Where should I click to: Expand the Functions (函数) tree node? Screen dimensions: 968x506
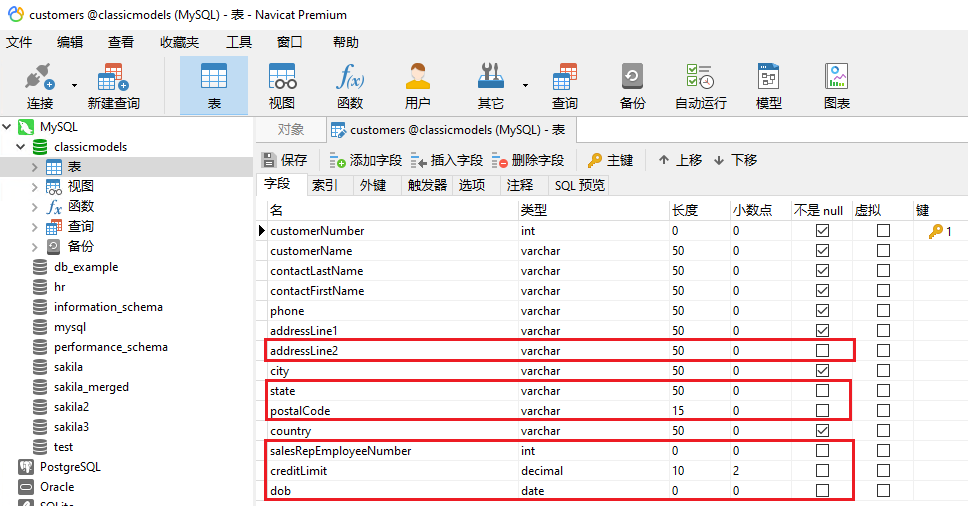coord(35,207)
